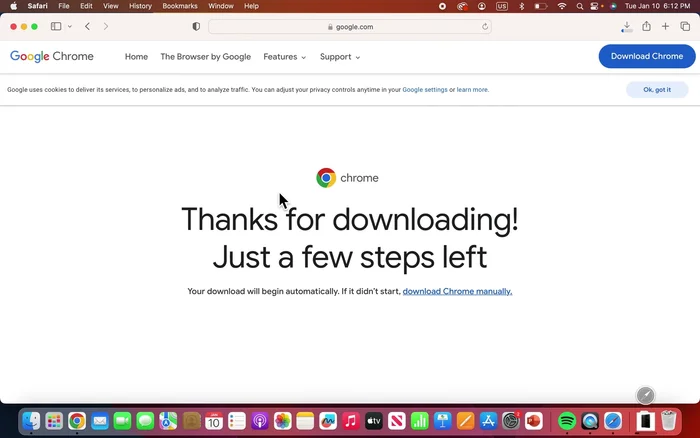
Task: Show Safari tab overview
Action: (x=685, y=26)
